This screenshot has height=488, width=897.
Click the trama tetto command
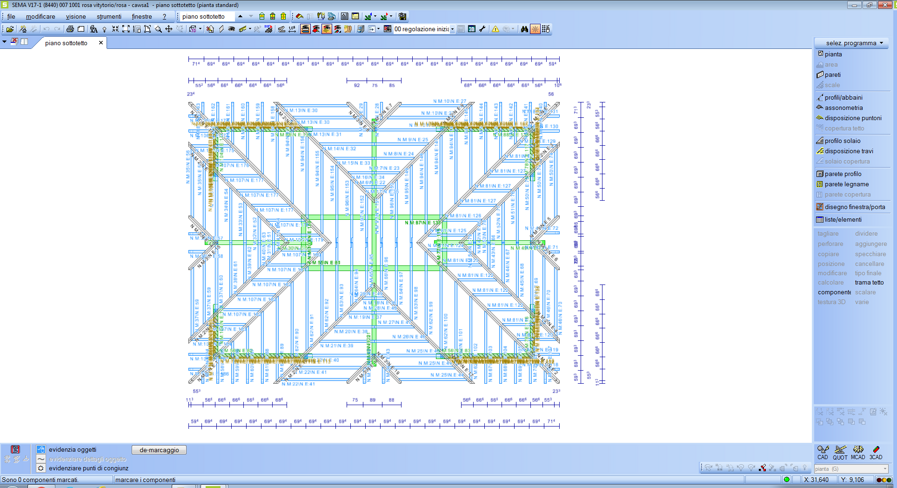pos(869,282)
